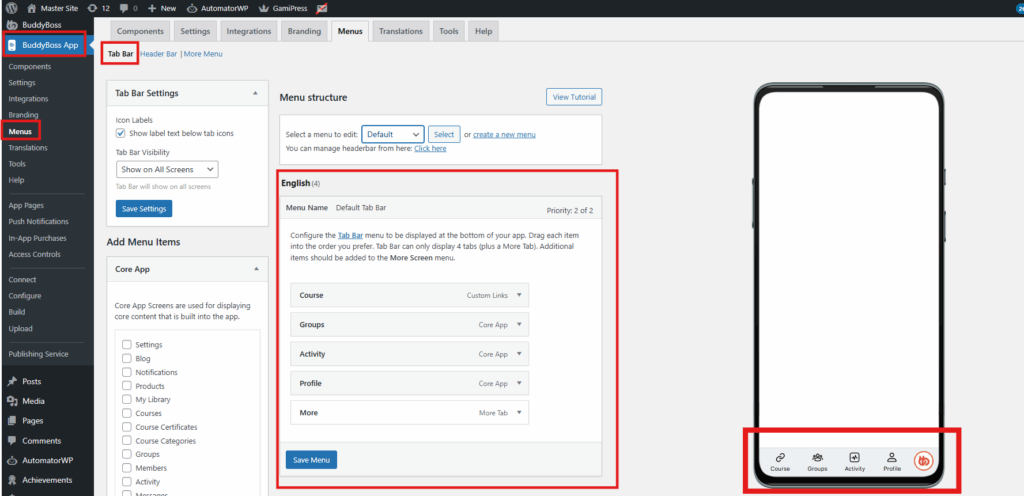
Task: Click the Select button next to dropdown
Action: [x=444, y=134]
